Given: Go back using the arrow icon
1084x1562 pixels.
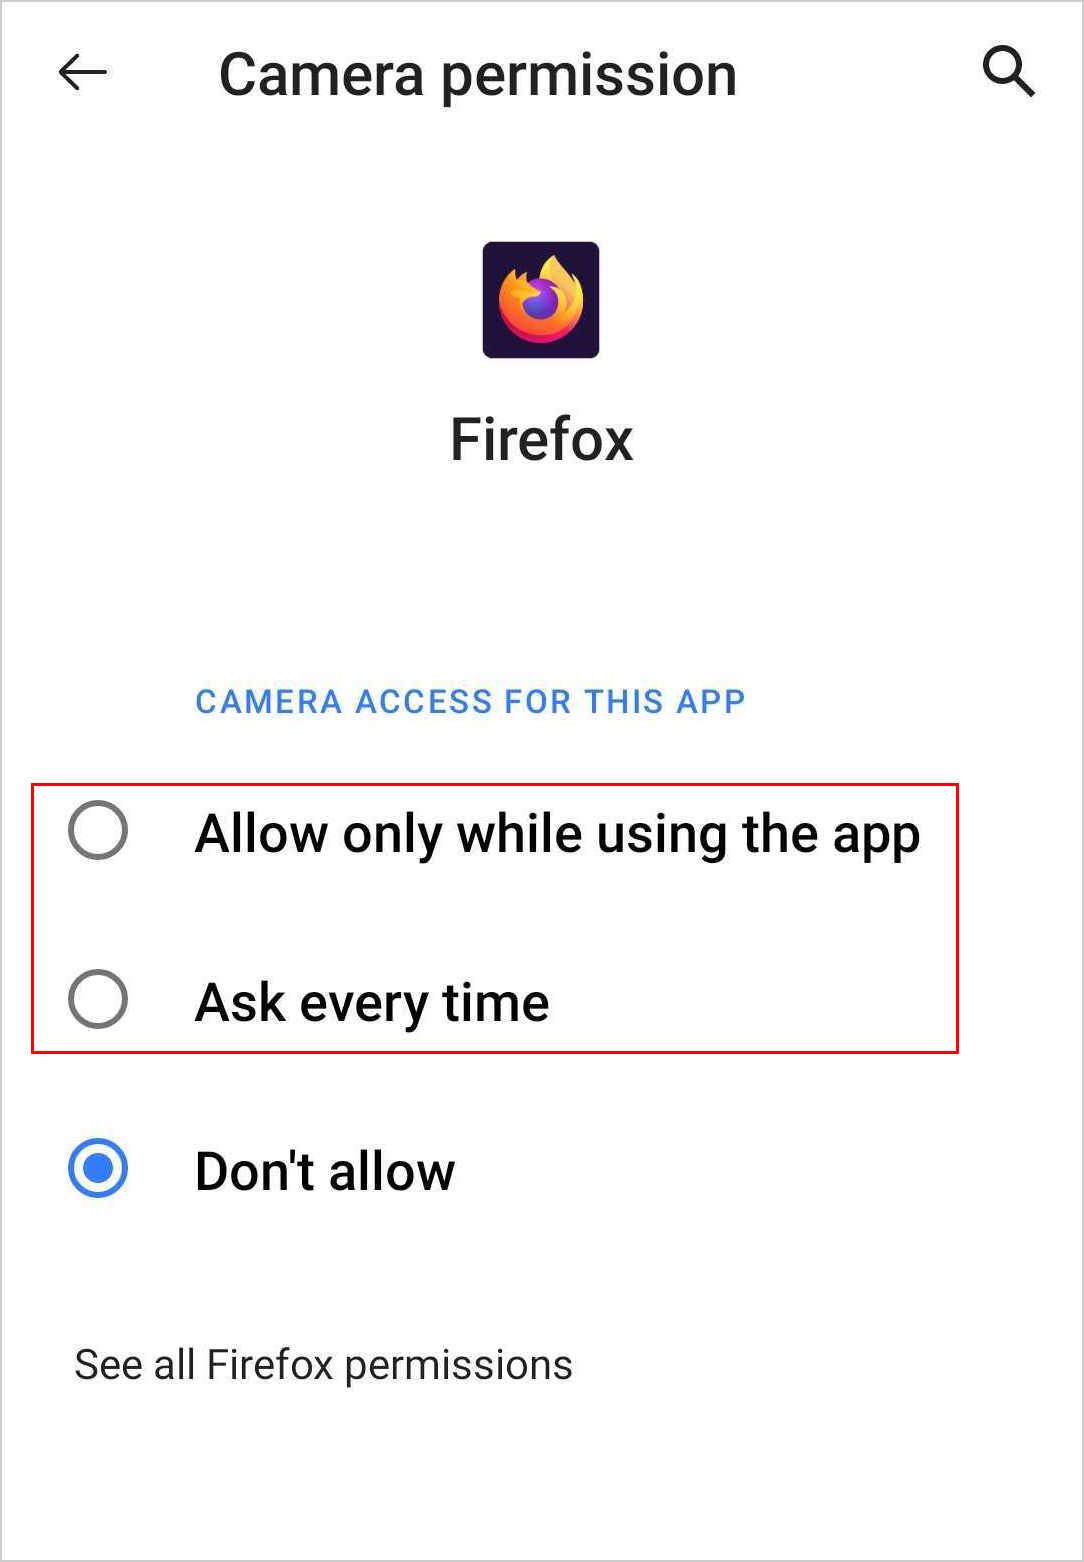Looking at the screenshot, I should (83, 73).
